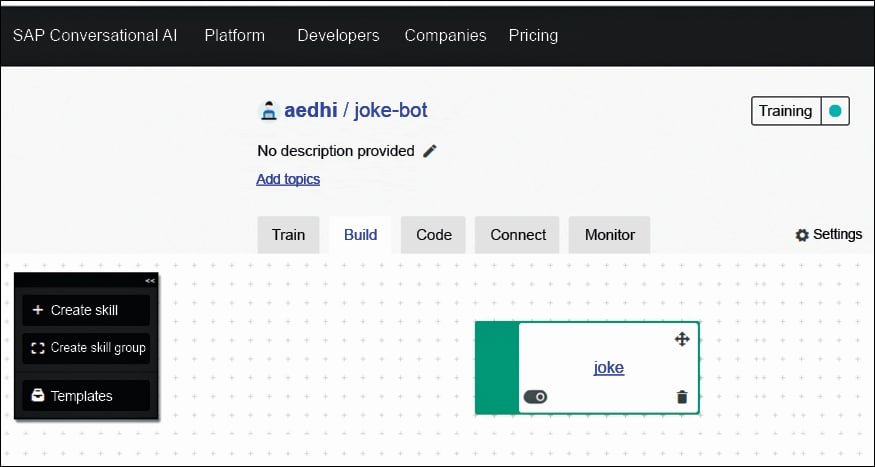Open the Code tab
875x467 pixels.
click(433, 235)
